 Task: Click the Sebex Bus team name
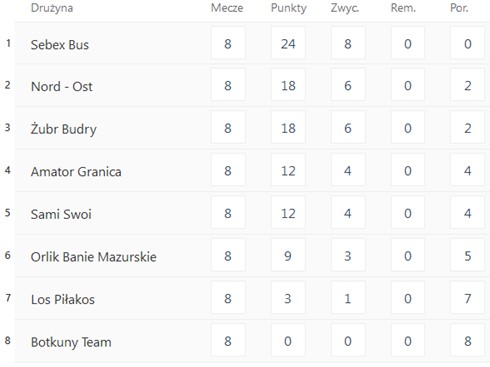60,45
